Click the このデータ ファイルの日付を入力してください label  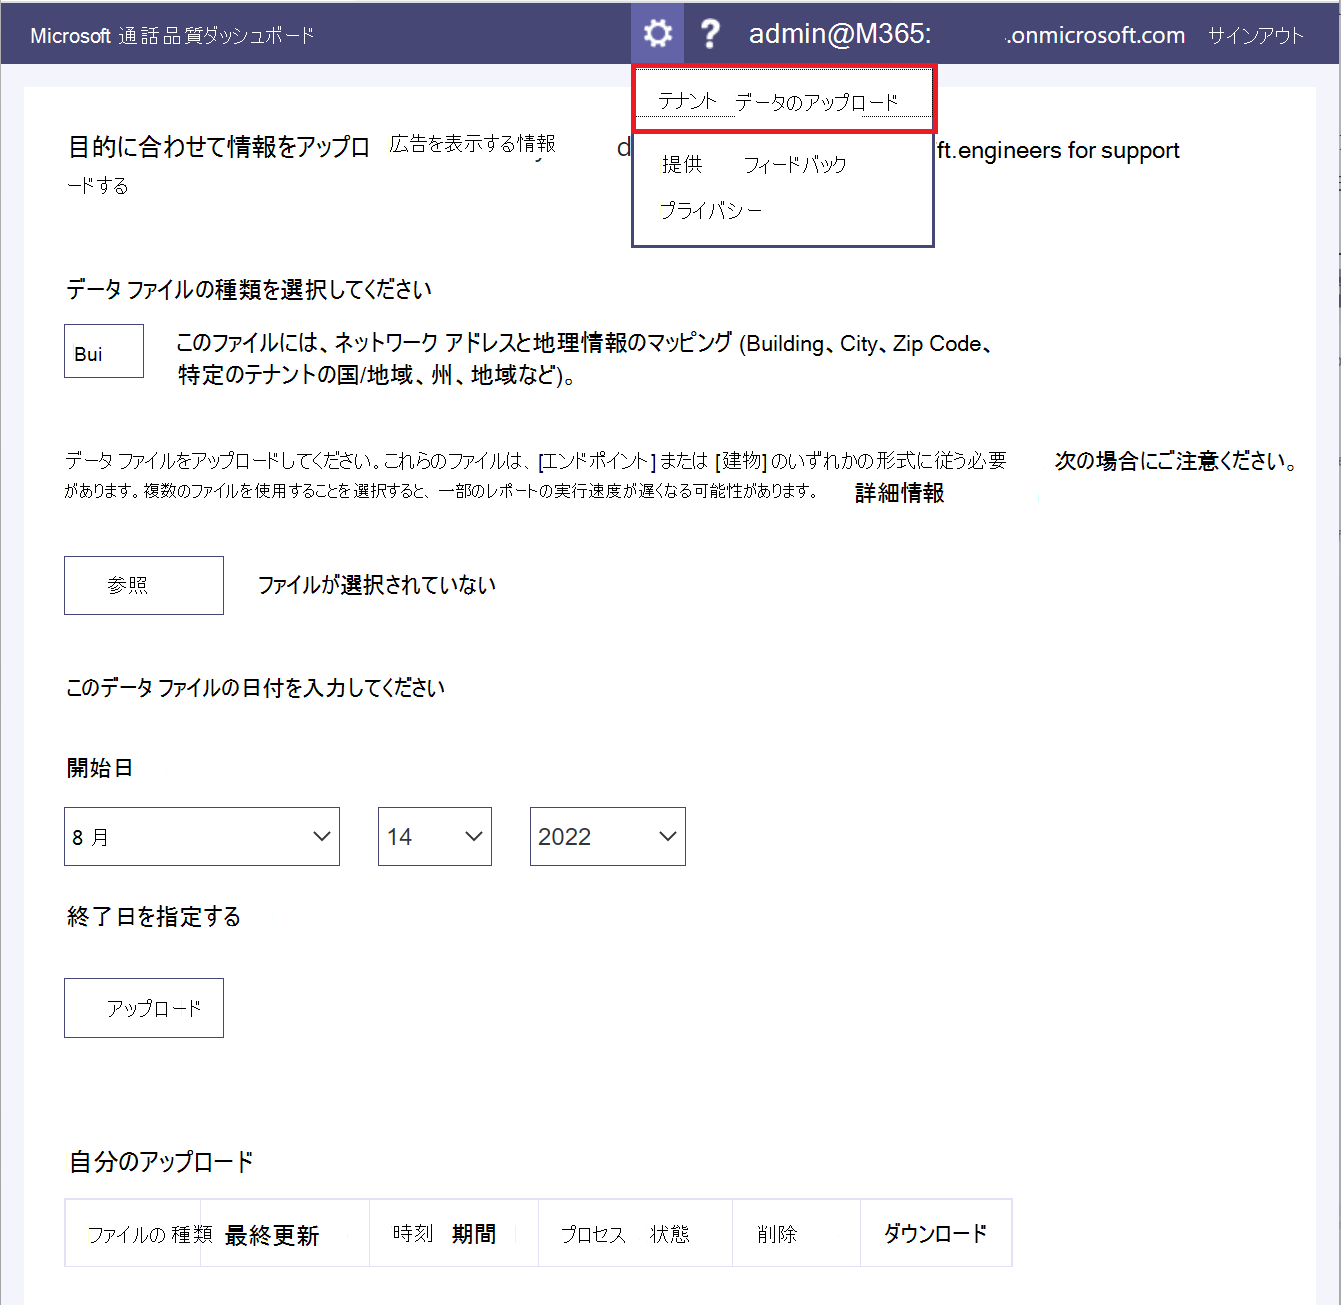255,687
